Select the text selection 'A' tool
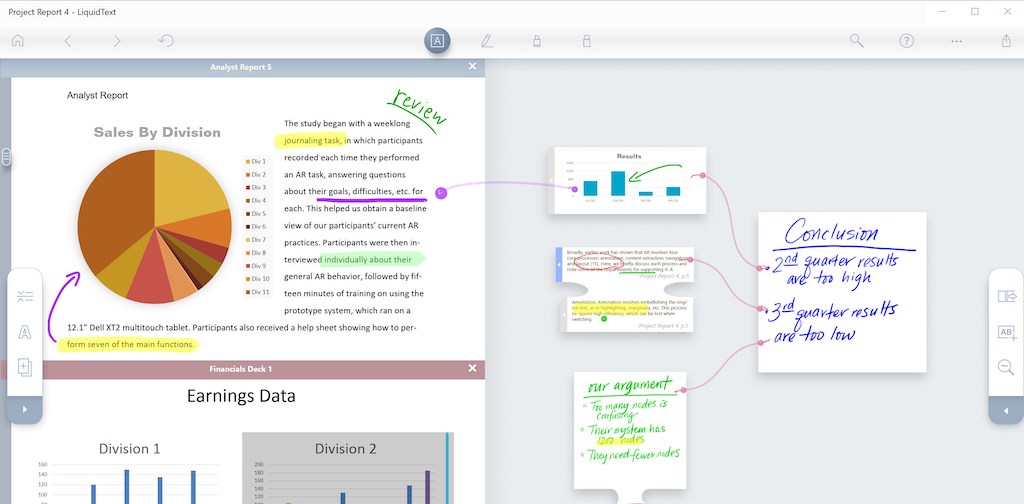This screenshot has width=1024, height=504. 438,40
